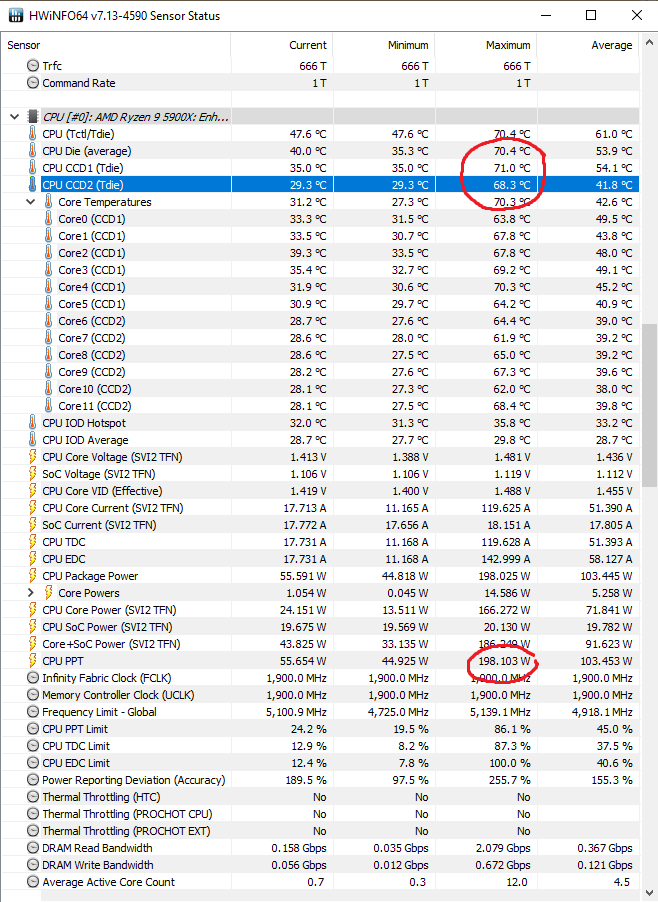The width and height of the screenshot is (658, 902).
Task: Click the Trfc clock icon
Action: tap(33, 66)
